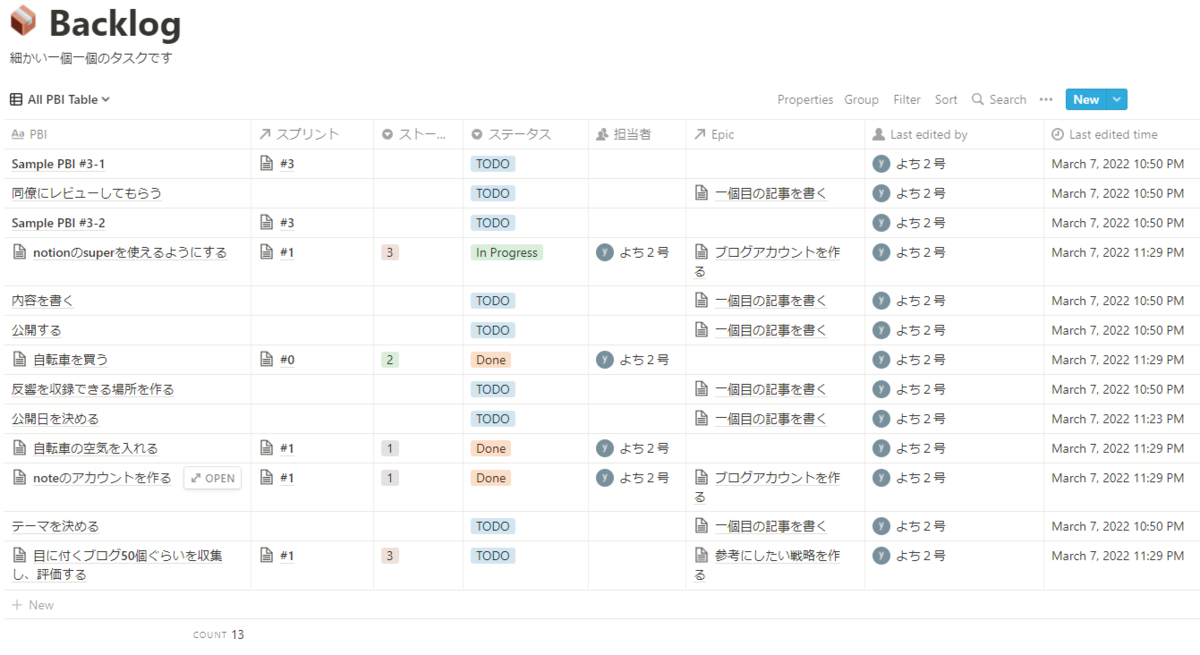Click sprint #1 page icon in 自転車の空気を入れる row
Viewport: 1200px width, 655px height.
pyautogui.click(x=266, y=448)
